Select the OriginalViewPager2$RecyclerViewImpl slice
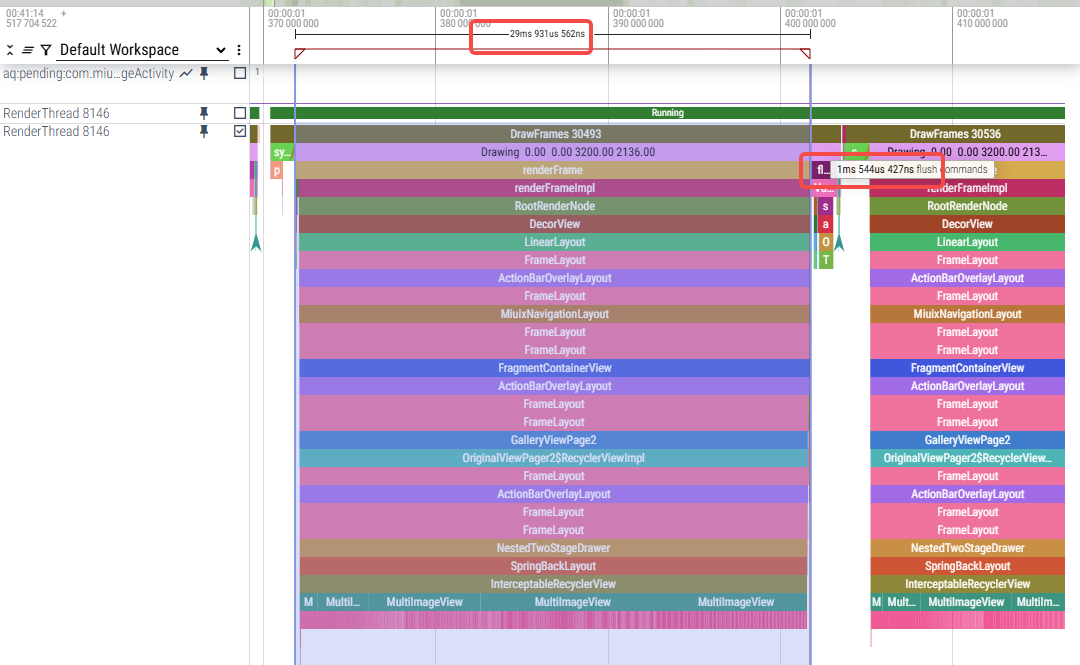Screen dimensions: 1080x665 pyautogui.click(x=554, y=458)
